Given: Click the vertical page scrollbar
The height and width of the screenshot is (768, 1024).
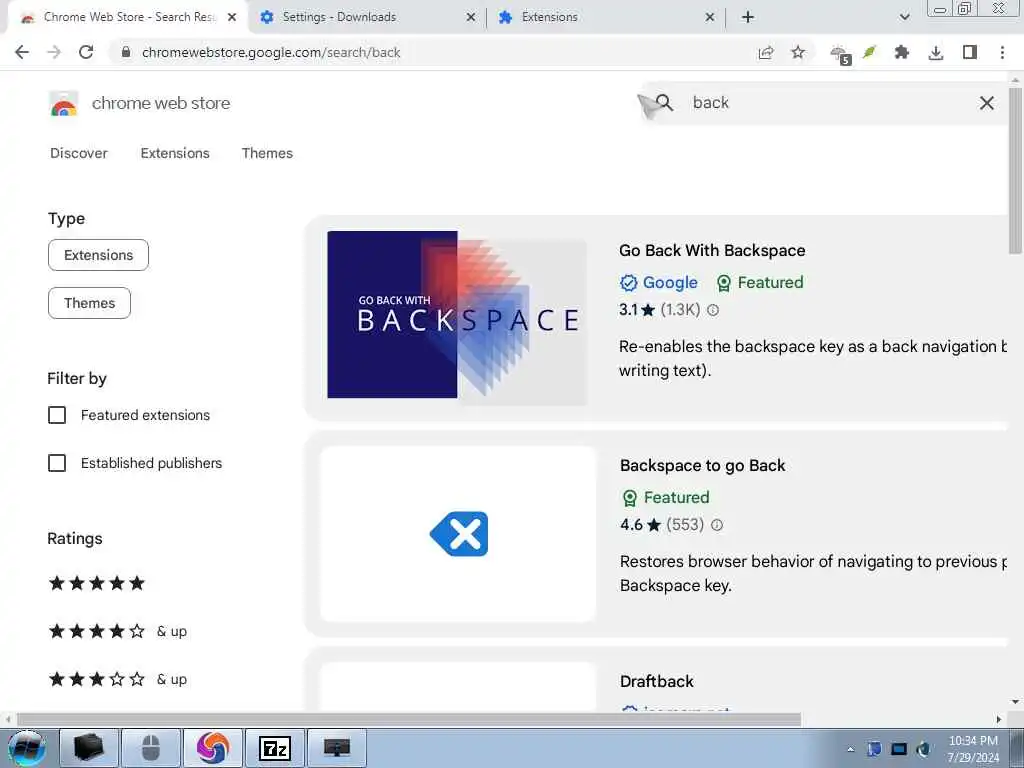Looking at the screenshot, I should coord(1014,170).
